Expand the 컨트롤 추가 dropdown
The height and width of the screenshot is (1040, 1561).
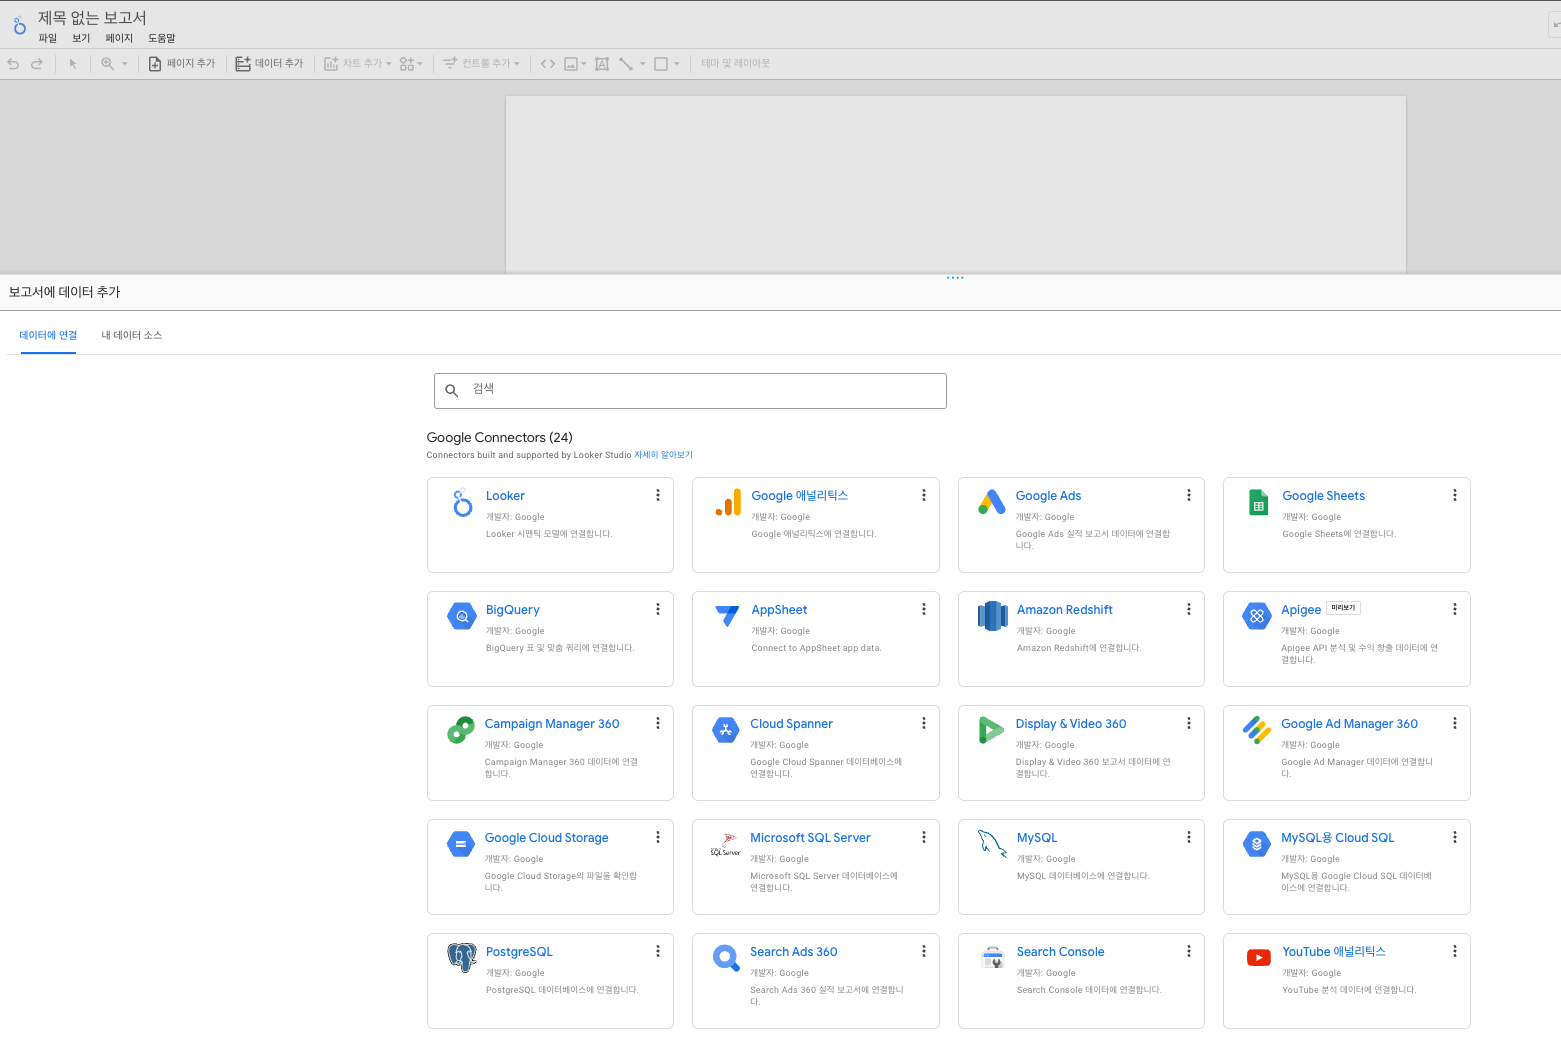[x=482, y=64]
